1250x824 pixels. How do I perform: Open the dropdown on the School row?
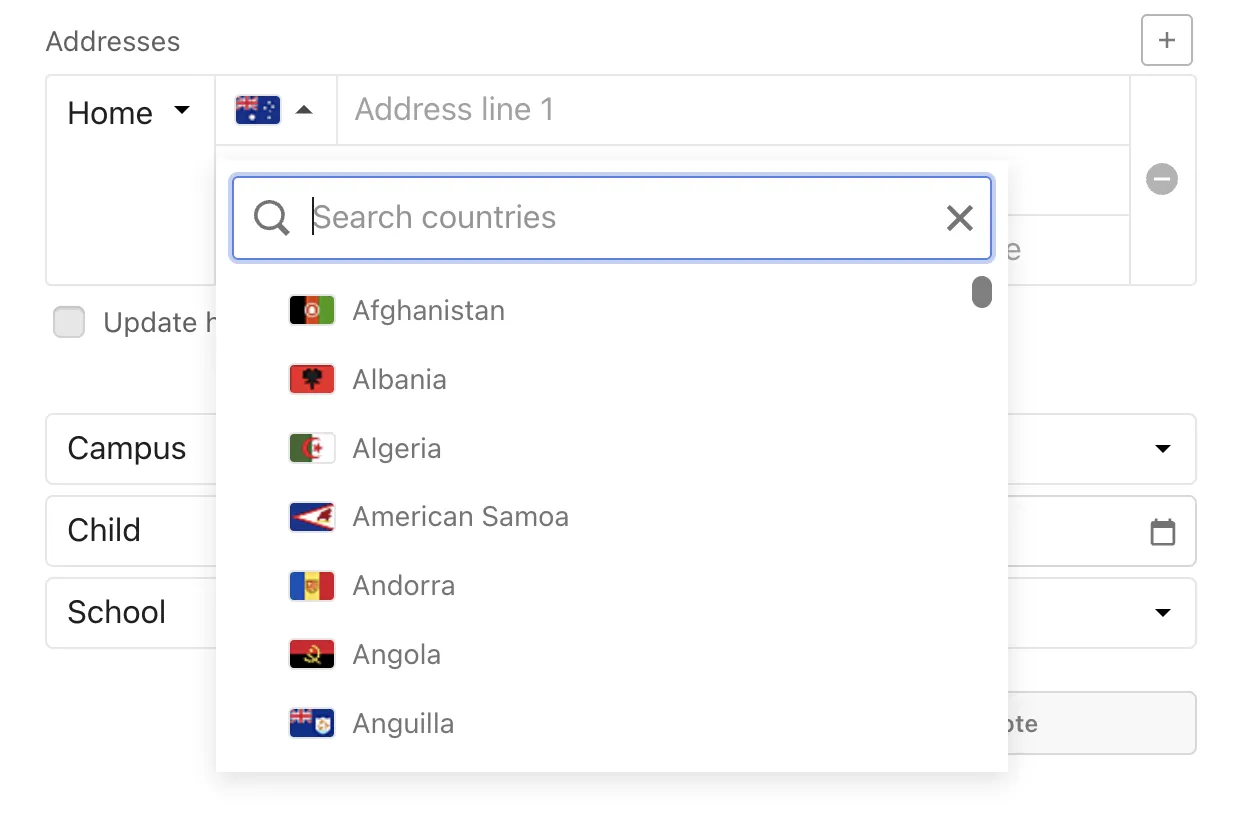coord(1162,613)
